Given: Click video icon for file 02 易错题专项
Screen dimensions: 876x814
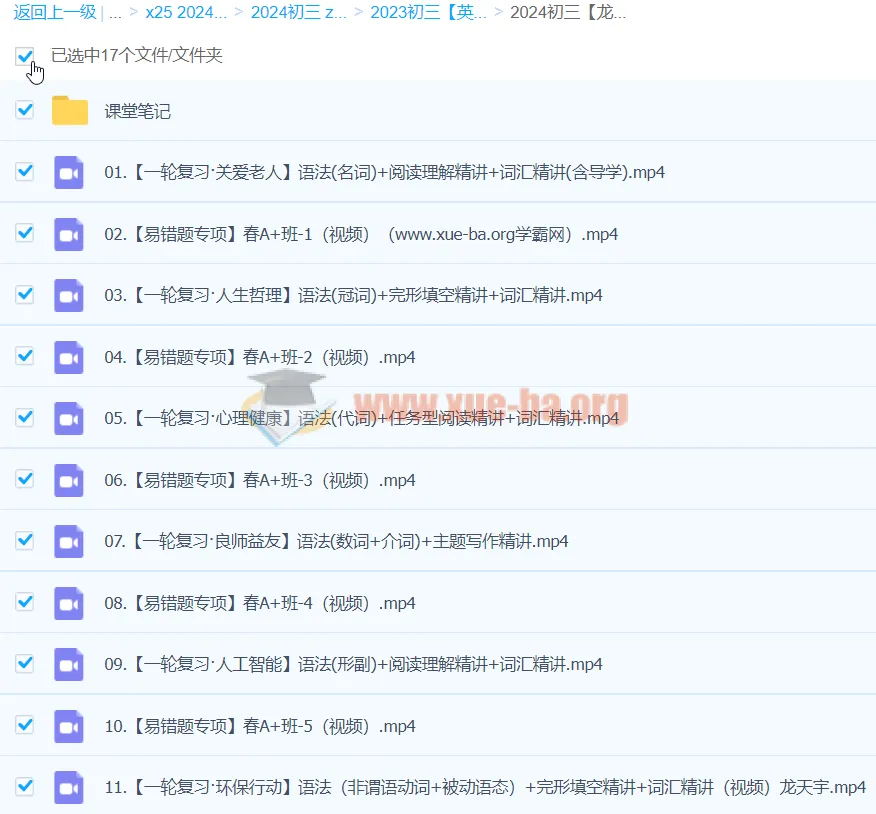Looking at the screenshot, I should (x=69, y=234).
